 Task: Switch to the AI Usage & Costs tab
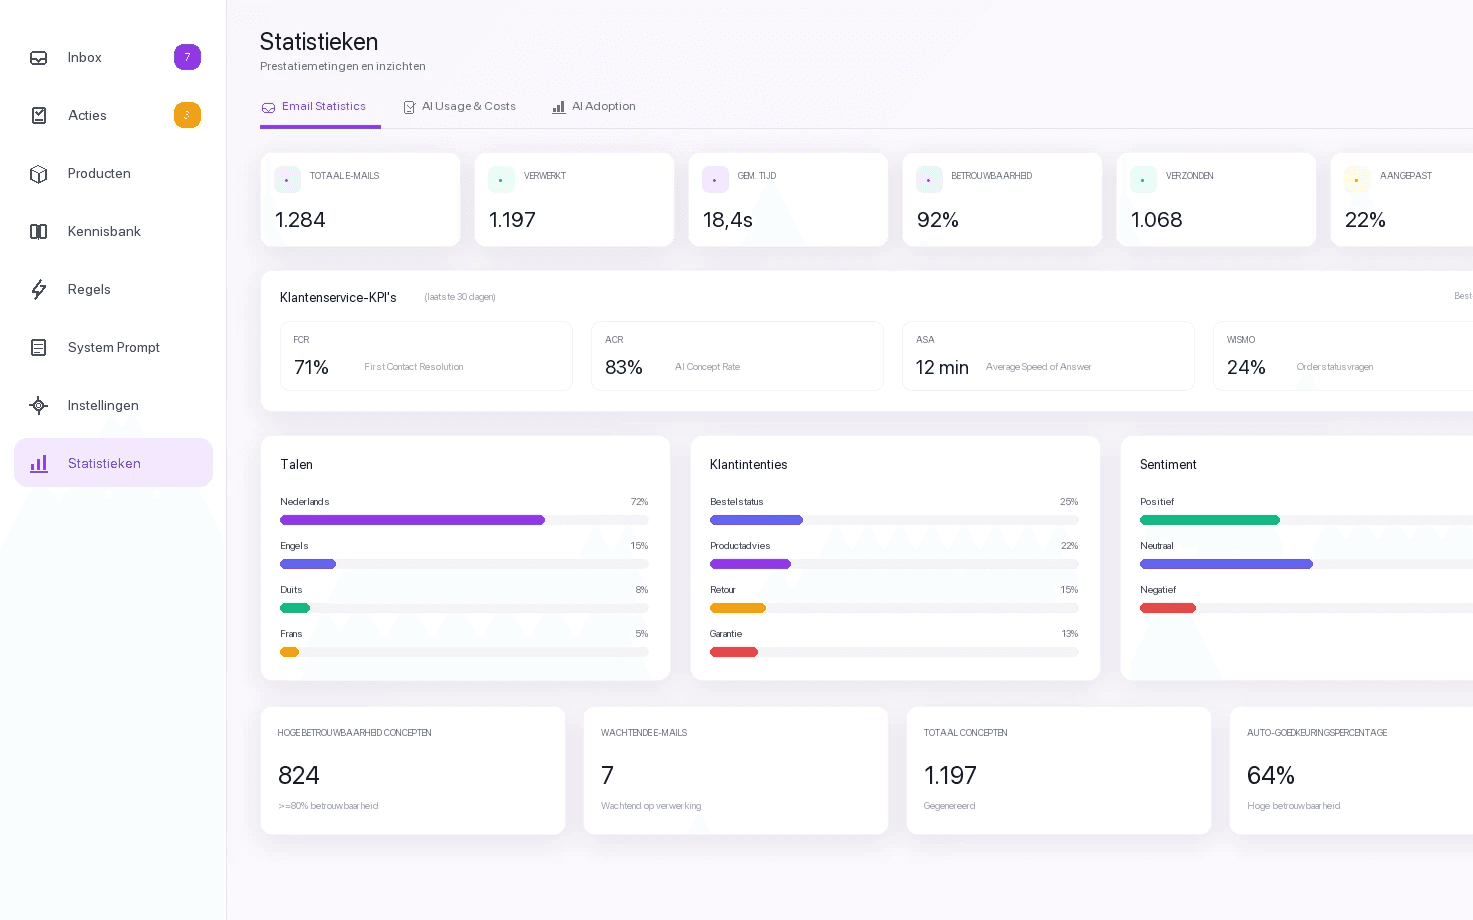pos(459,107)
